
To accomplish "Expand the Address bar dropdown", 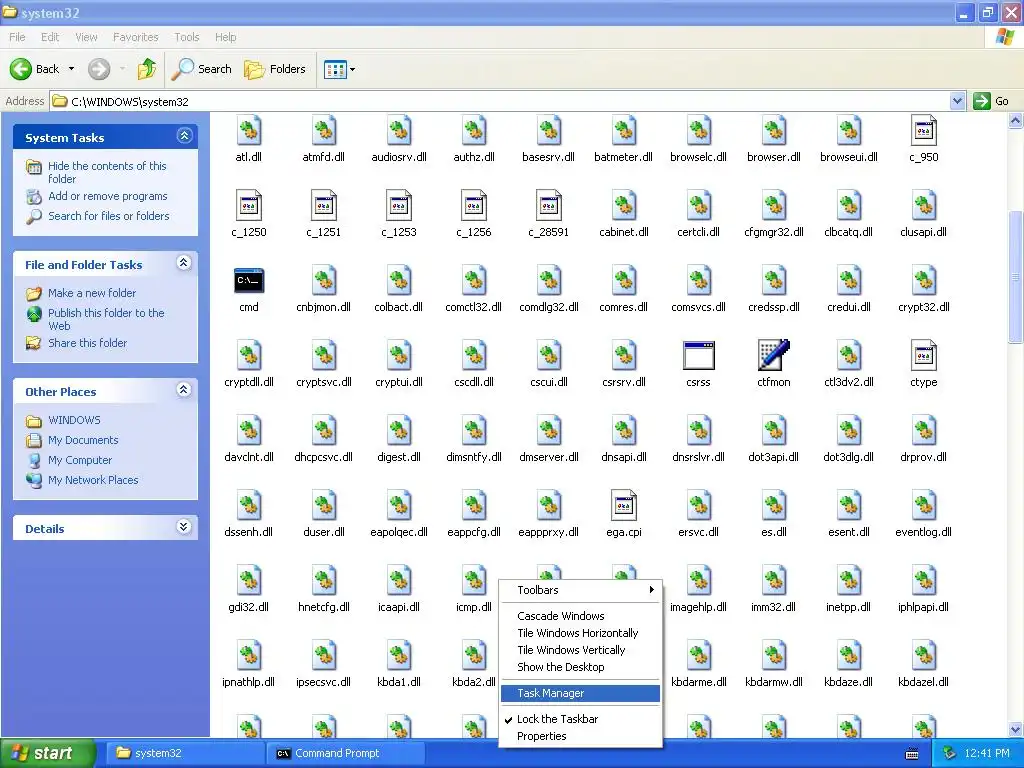I will [x=957, y=101].
